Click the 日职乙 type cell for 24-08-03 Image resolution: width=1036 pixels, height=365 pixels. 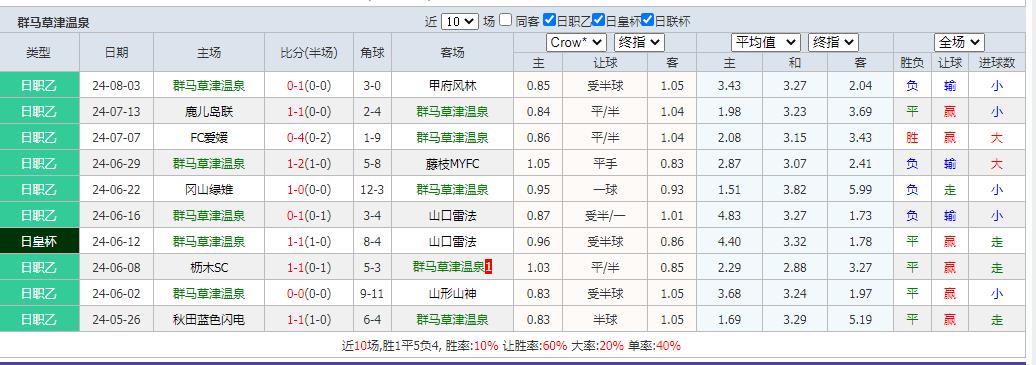tap(39, 85)
